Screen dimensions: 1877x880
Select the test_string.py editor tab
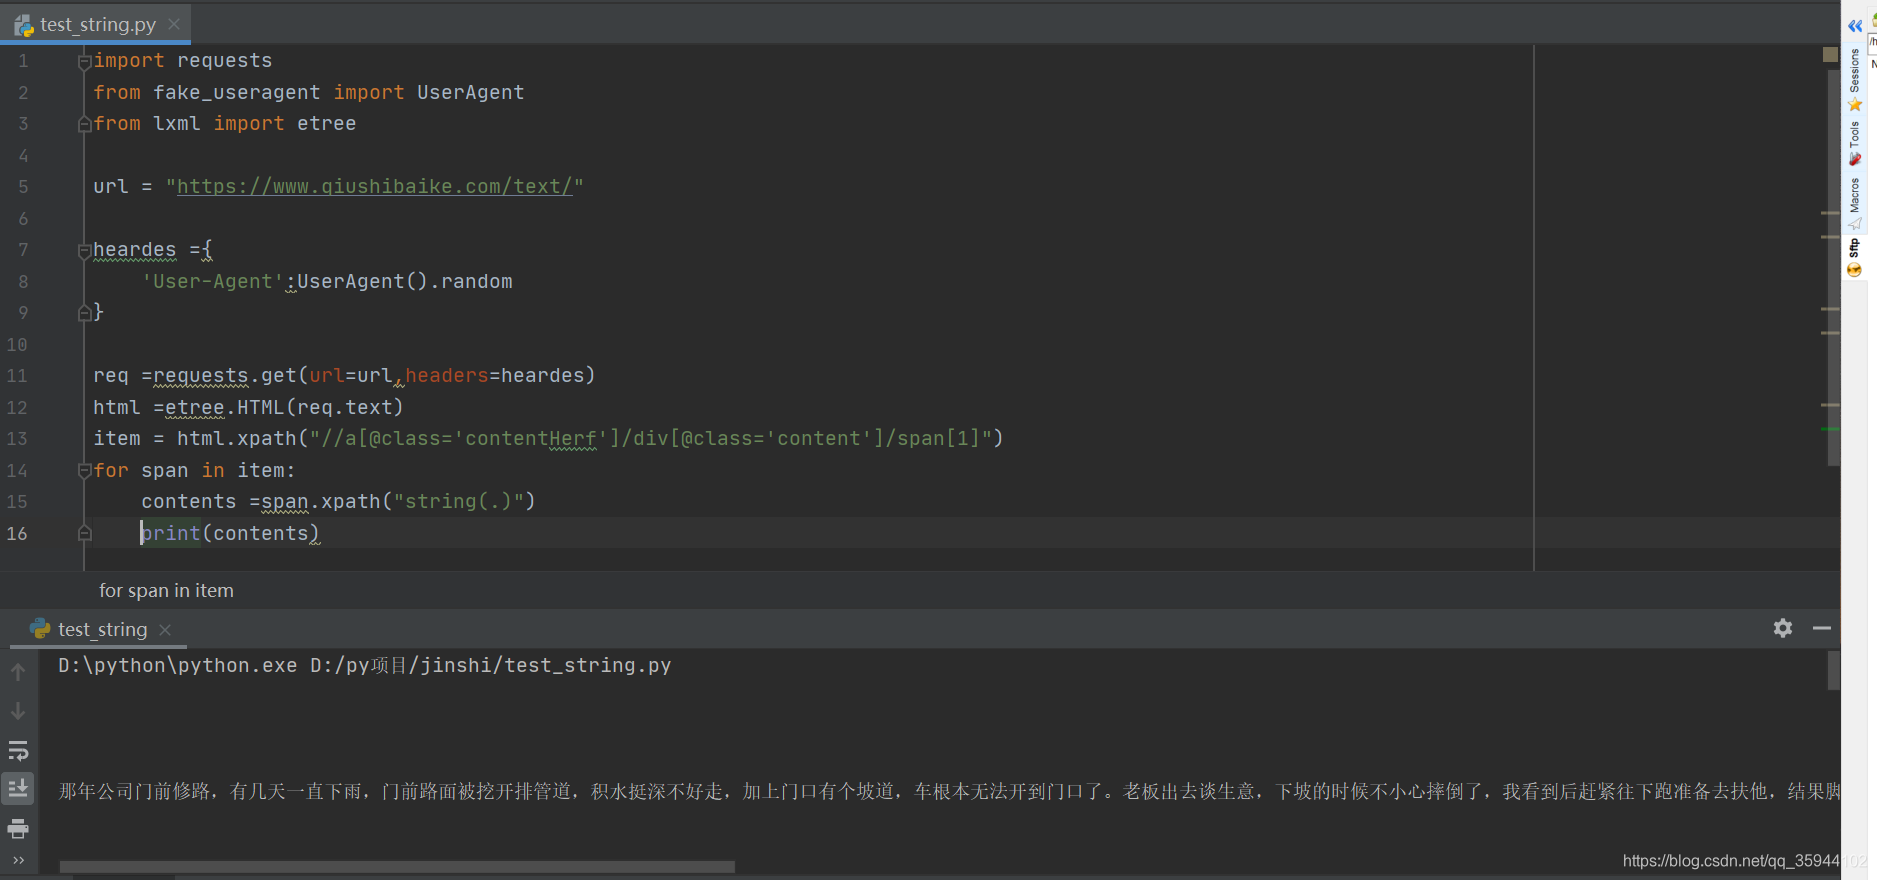97,24
